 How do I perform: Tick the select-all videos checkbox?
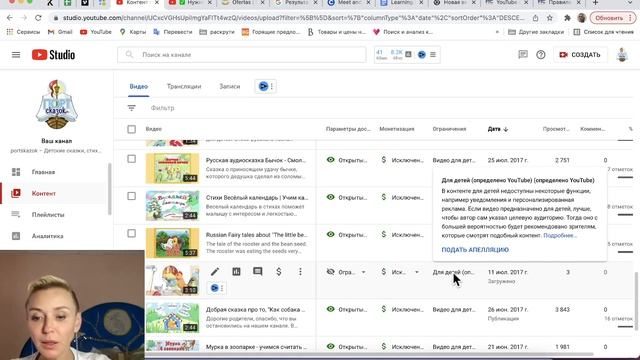tap(131, 129)
